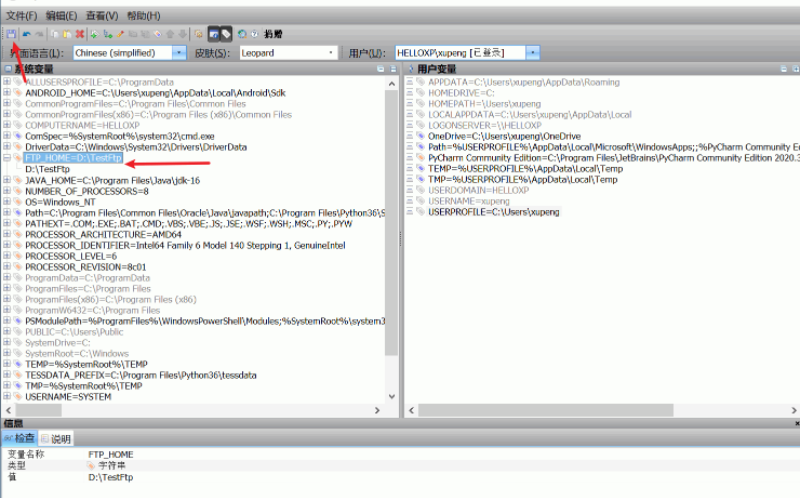The width and height of the screenshot is (801, 498).
Task: Click the tag icon beside JAVA_HOME
Action: [x=18, y=181]
